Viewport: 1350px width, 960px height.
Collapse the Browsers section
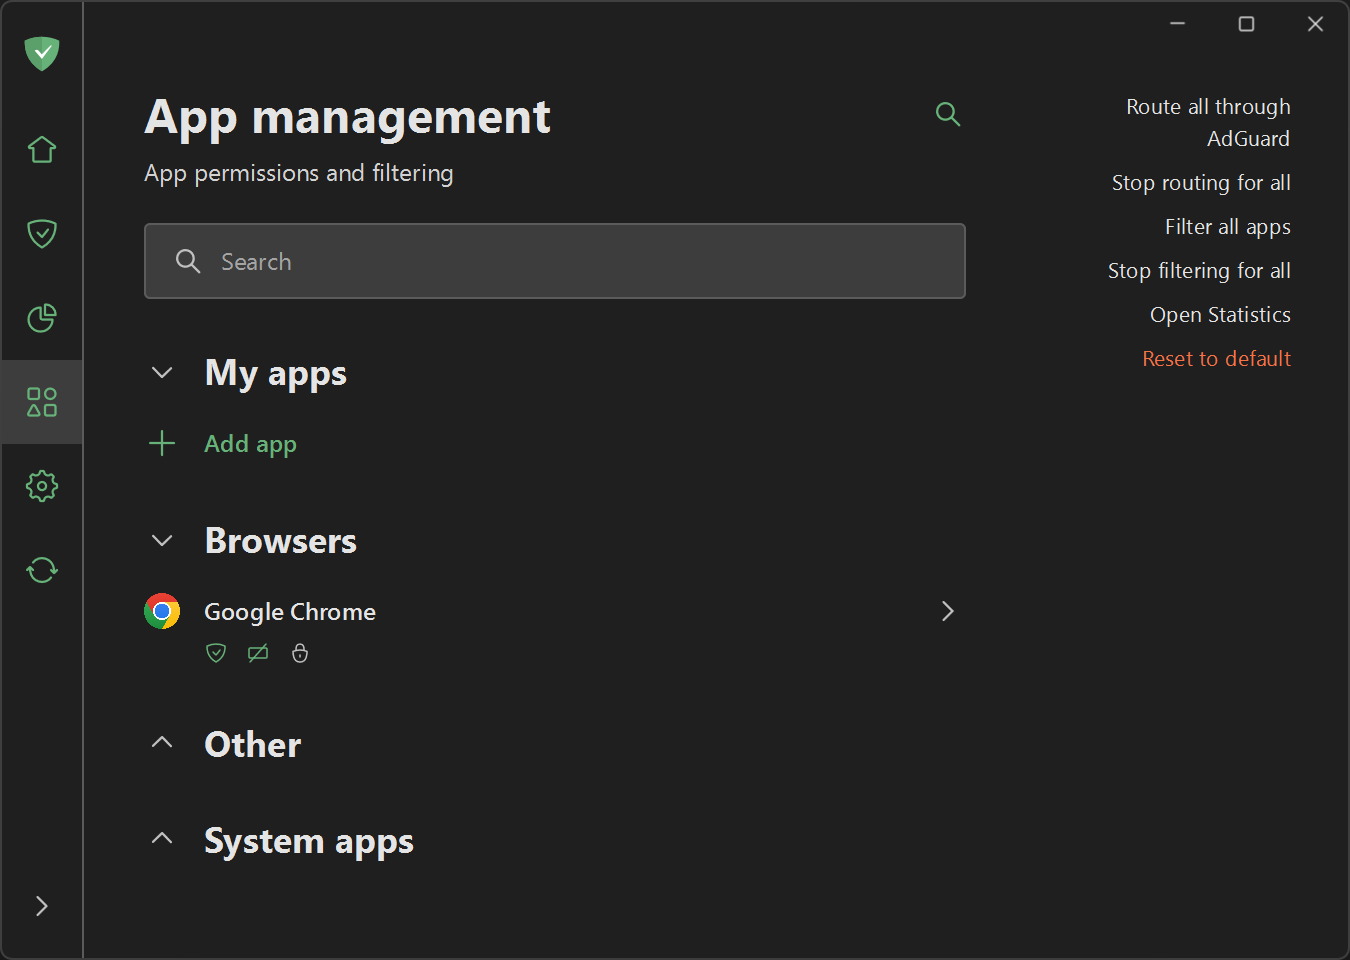[x=162, y=540]
